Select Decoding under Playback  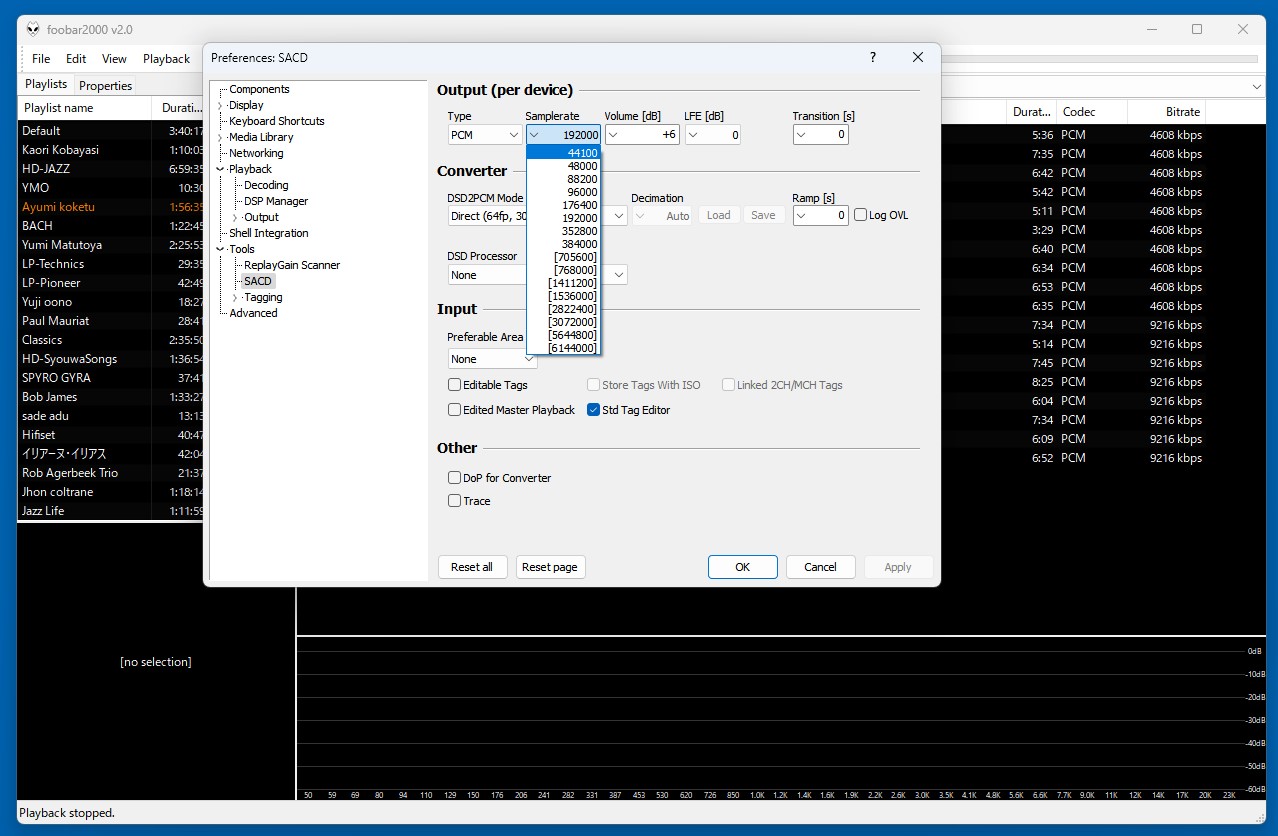[266, 185]
